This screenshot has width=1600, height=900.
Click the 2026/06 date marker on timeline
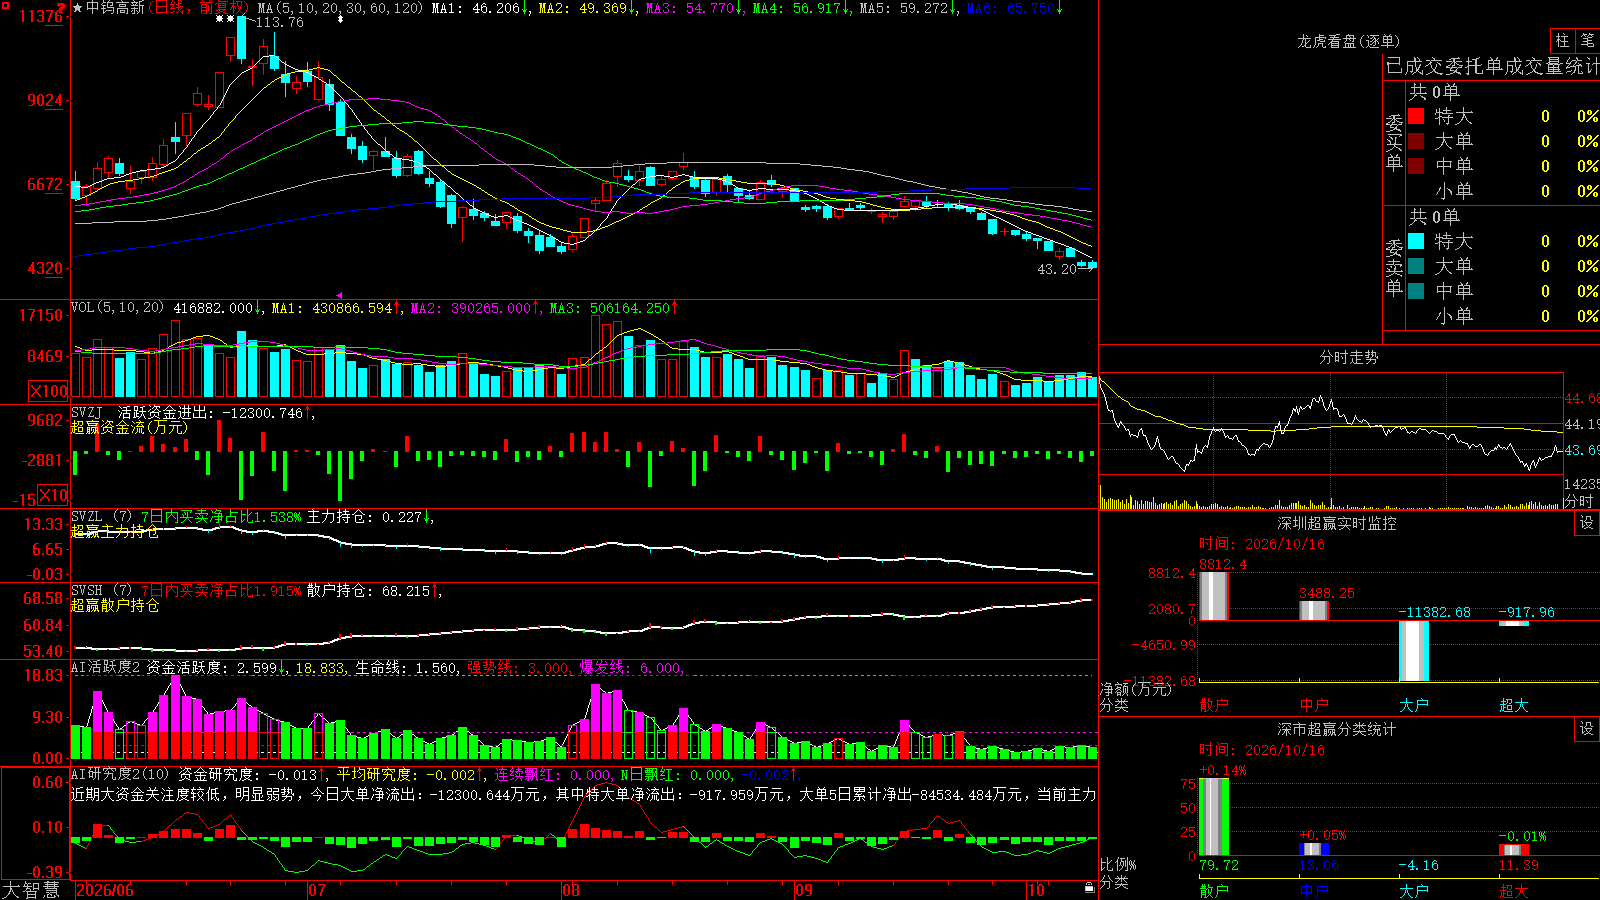pos(105,890)
